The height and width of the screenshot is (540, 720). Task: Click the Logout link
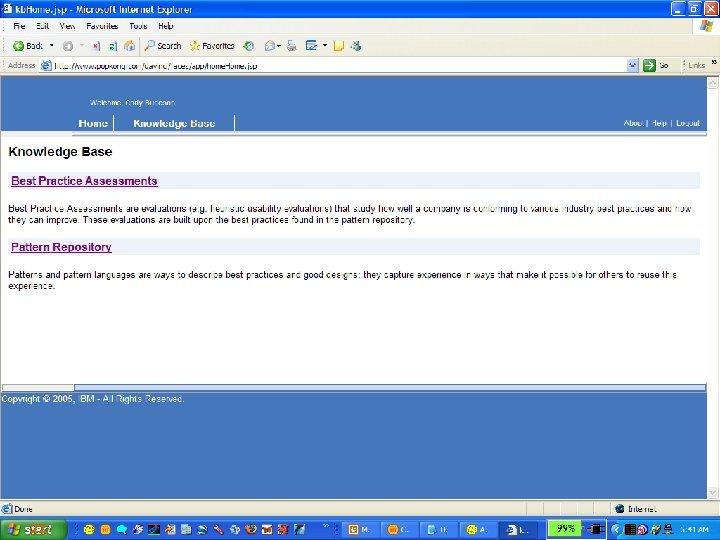pyautogui.click(x=687, y=123)
